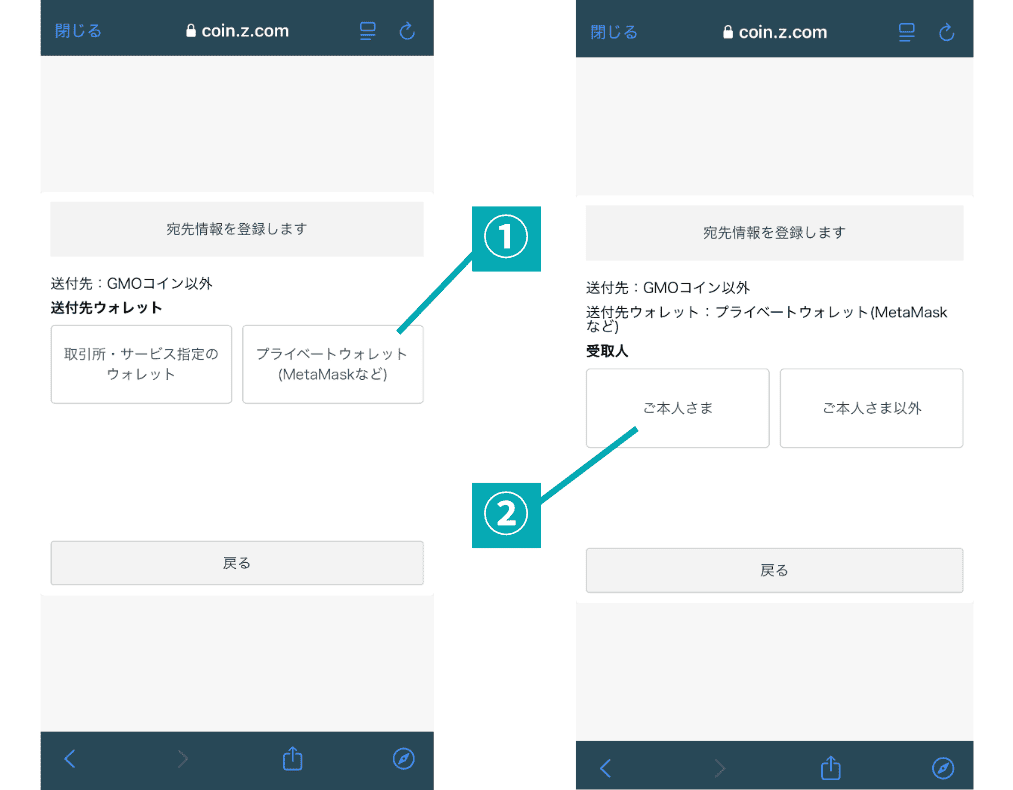Open Safari compass icon on the right screen
Image resolution: width=1013 pixels, height=790 pixels.
click(942, 768)
